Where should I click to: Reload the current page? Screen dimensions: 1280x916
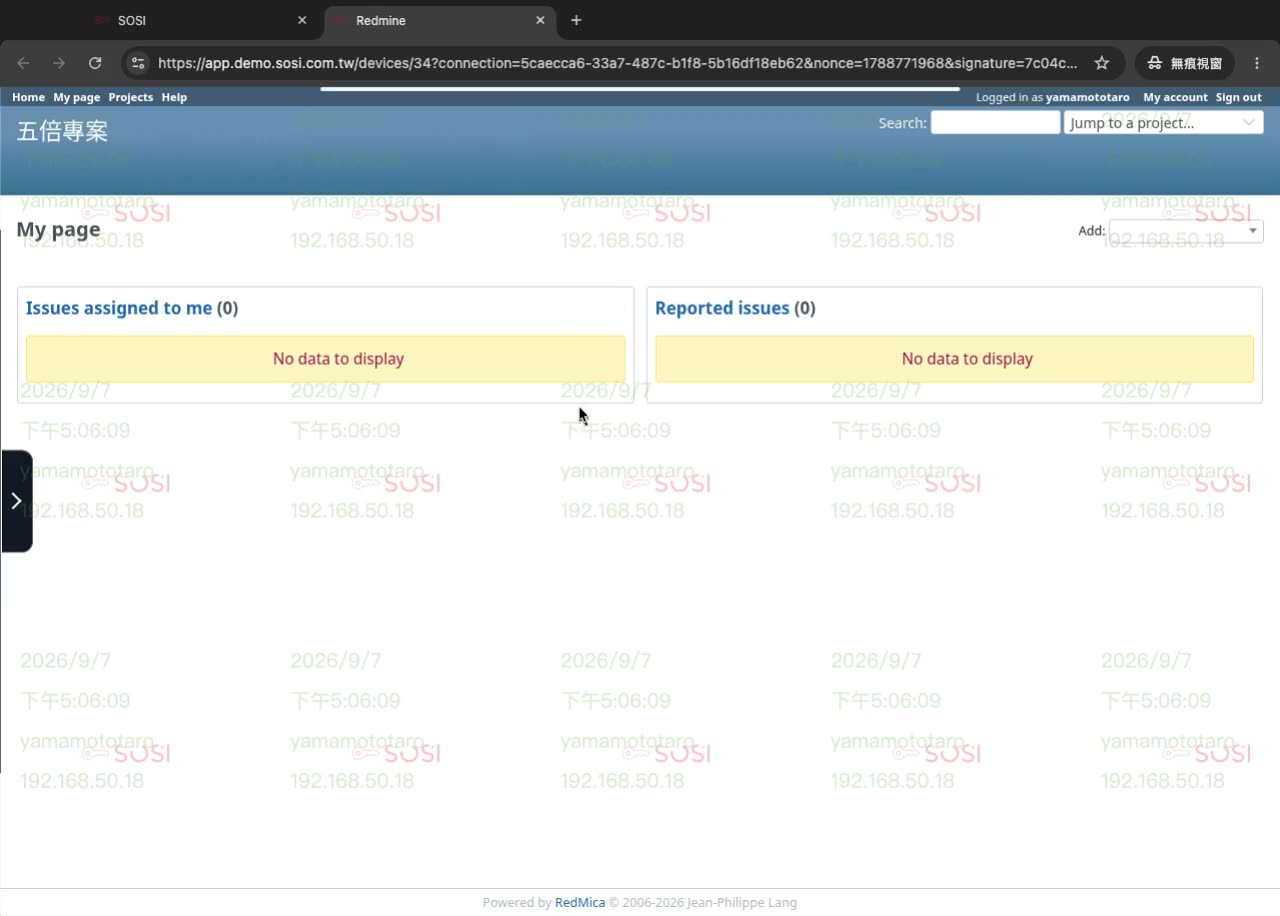point(95,63)
